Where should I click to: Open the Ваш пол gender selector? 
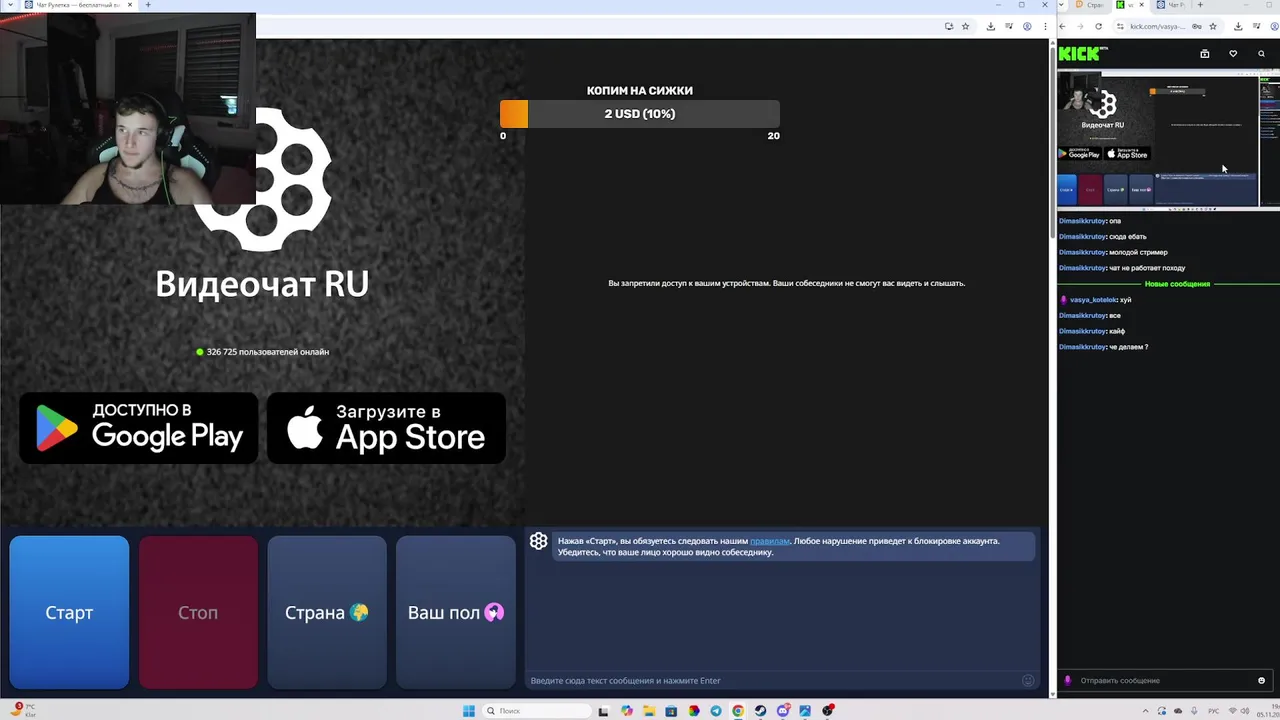pyautogui.click(x=456, y=612)
